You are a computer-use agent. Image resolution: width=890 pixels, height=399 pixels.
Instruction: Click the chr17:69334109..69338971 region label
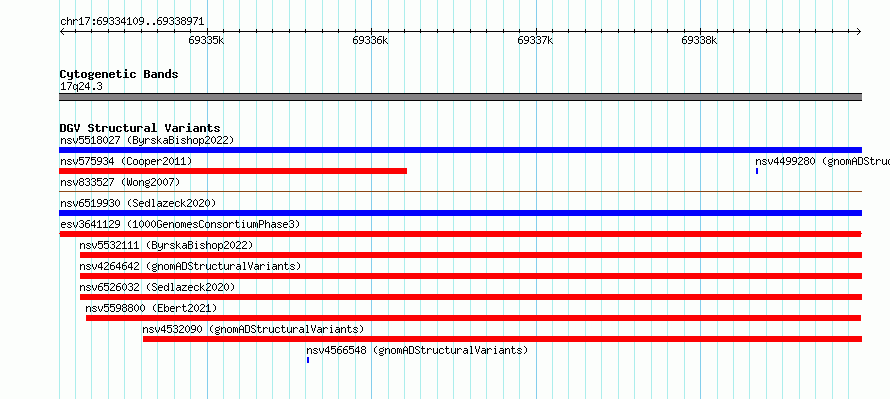[132, 22]
